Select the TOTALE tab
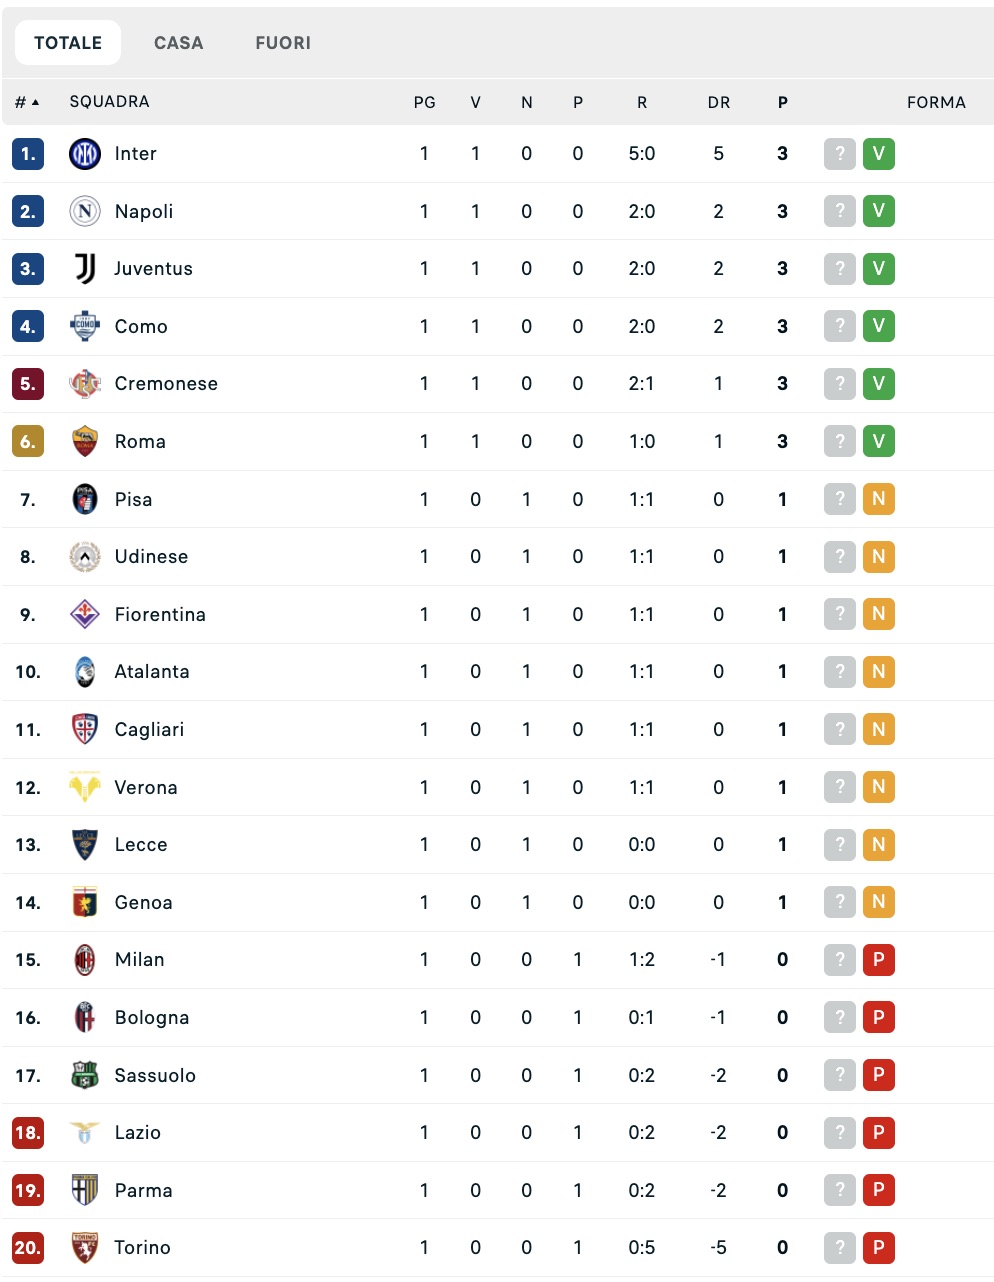The width and height of the screenshot is (994, 1282). 68,43
